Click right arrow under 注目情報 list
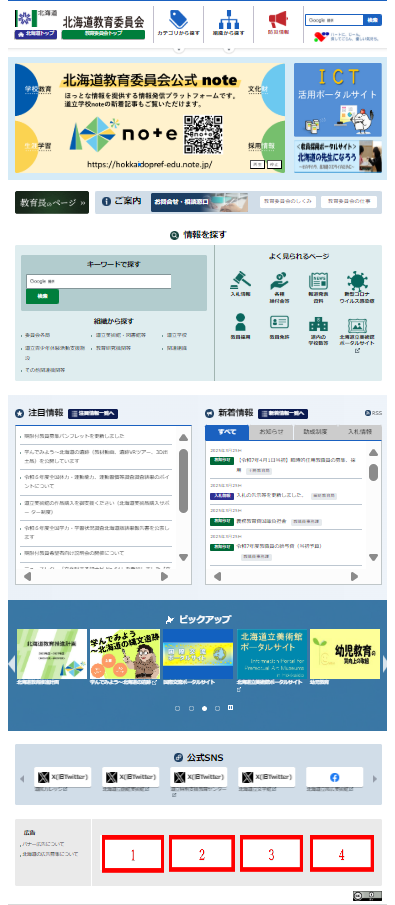395x905 pixels. (x=165, y=576)
